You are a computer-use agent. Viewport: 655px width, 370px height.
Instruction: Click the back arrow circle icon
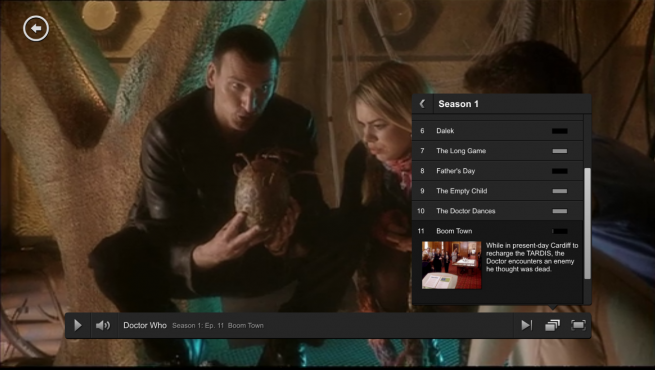coord(36,28)
